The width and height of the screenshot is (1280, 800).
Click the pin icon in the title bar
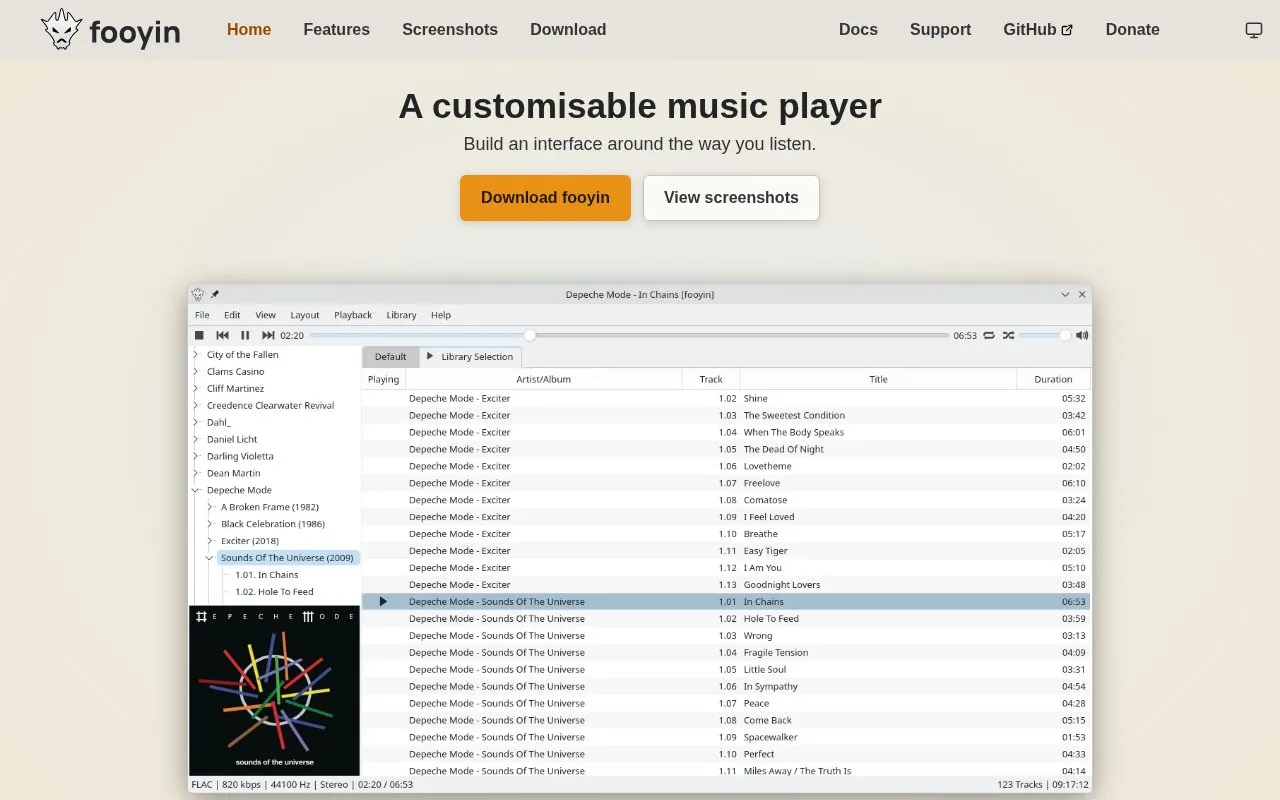[215, 295]
